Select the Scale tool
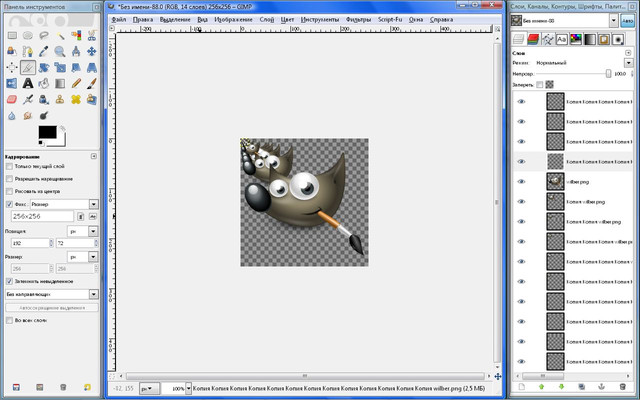 tap(60, 67)
